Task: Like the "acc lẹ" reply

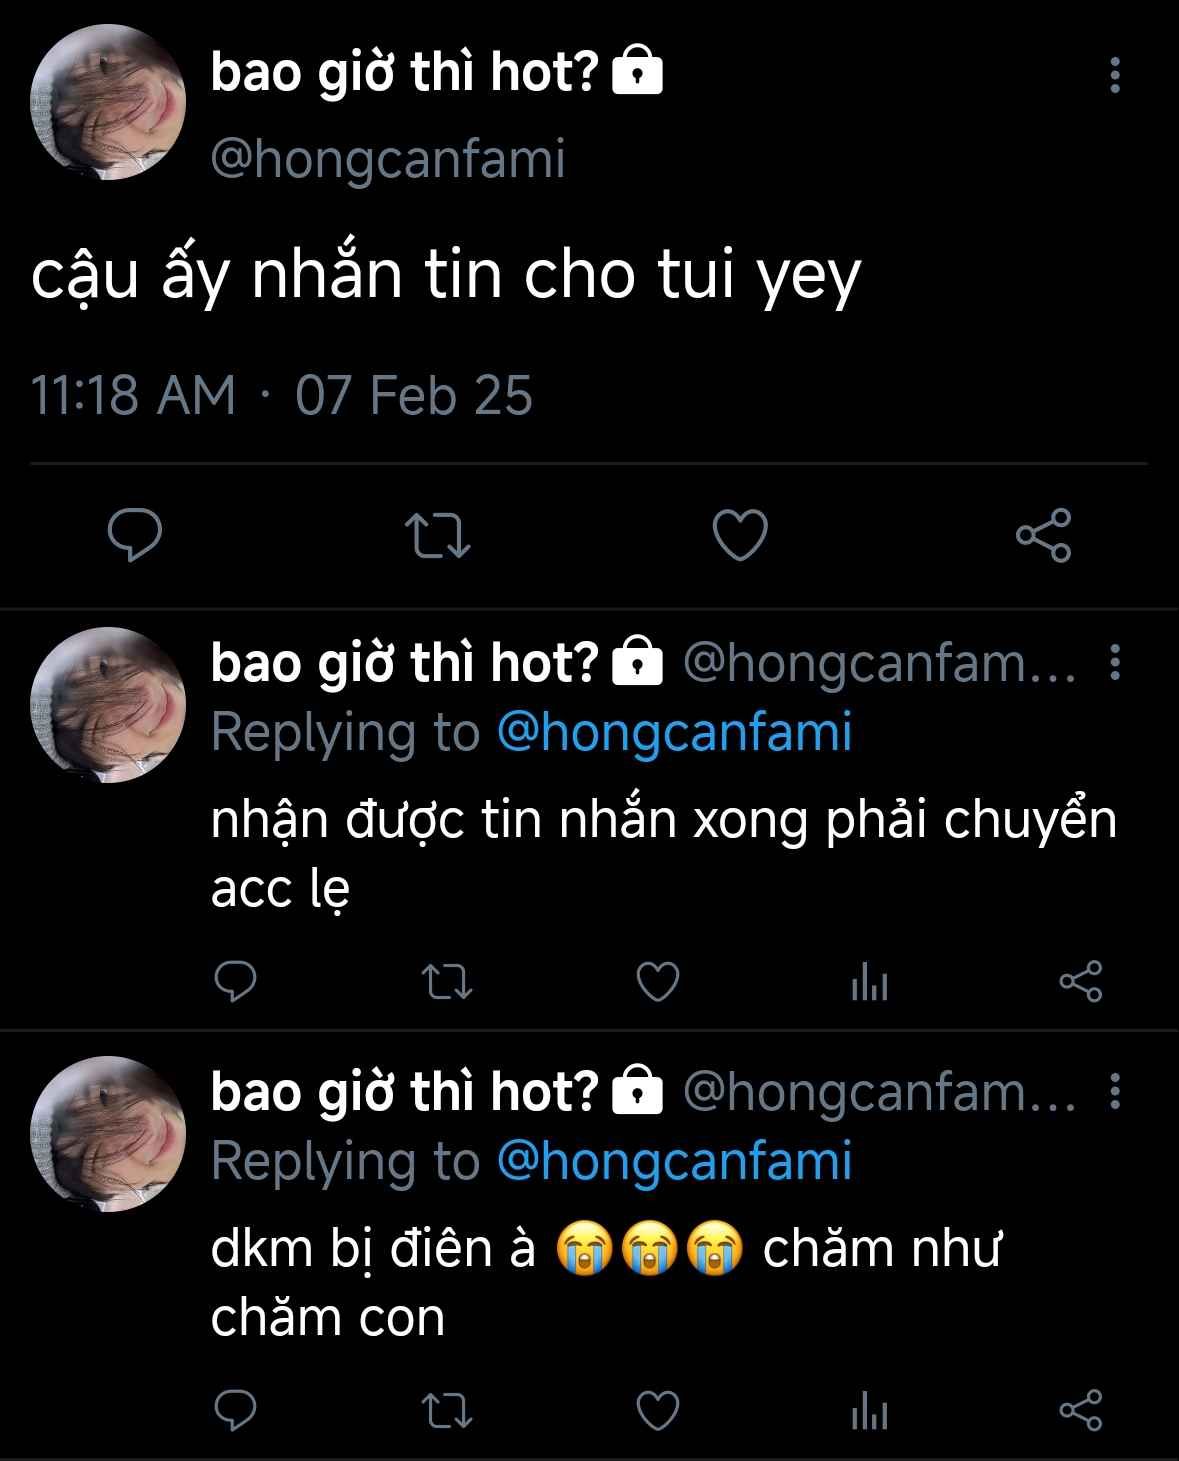Action: click(658, 982)
